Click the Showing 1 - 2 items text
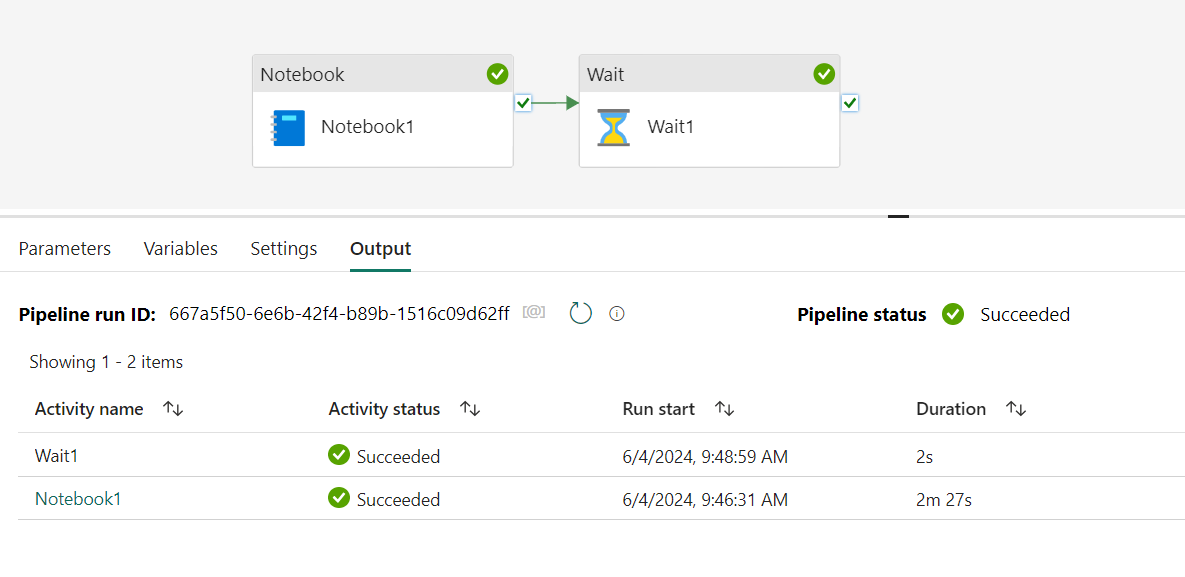The height and width of the screenshot is (577, 1185). (x=106, y=362)
